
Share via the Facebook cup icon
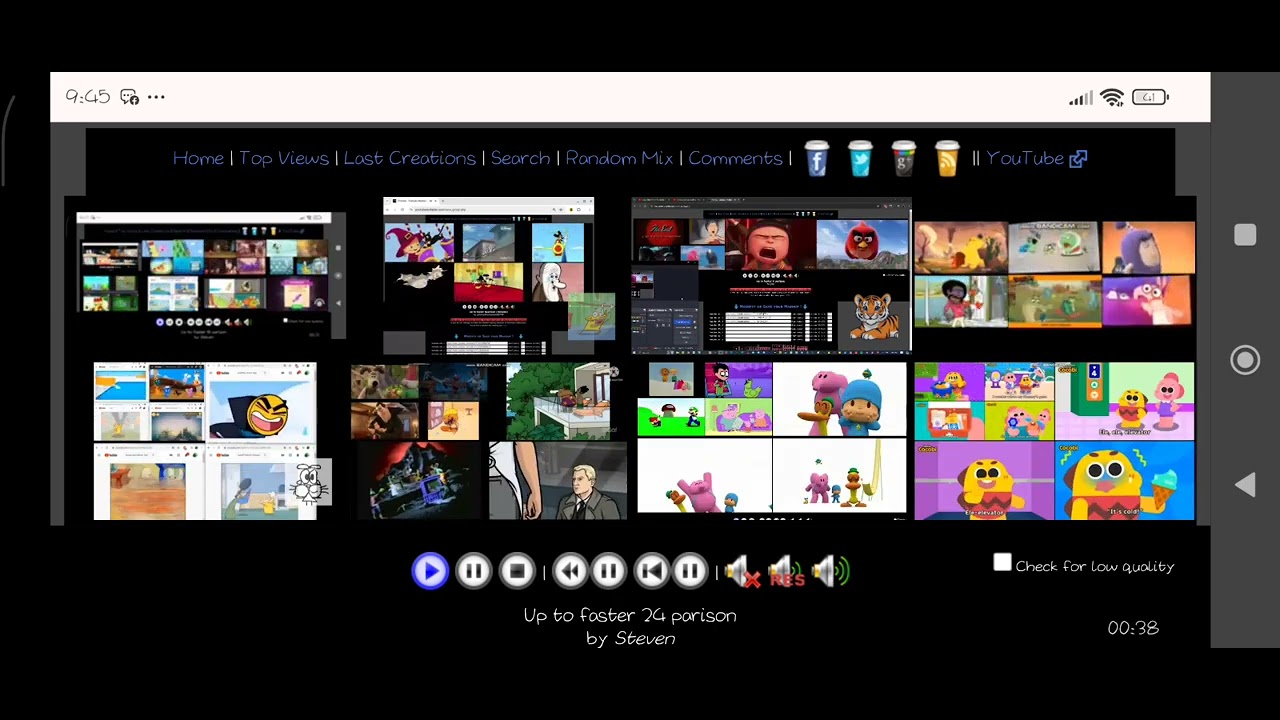point(817,158)
